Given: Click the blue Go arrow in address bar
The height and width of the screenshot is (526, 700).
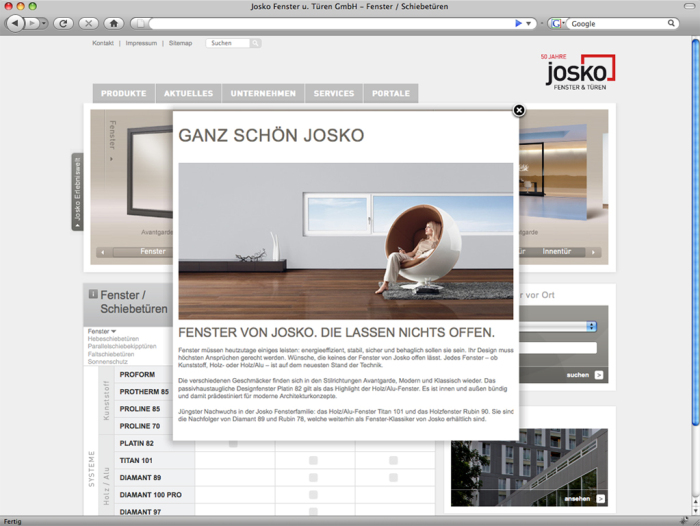Looking at the screenshot, I should point(518,23).
